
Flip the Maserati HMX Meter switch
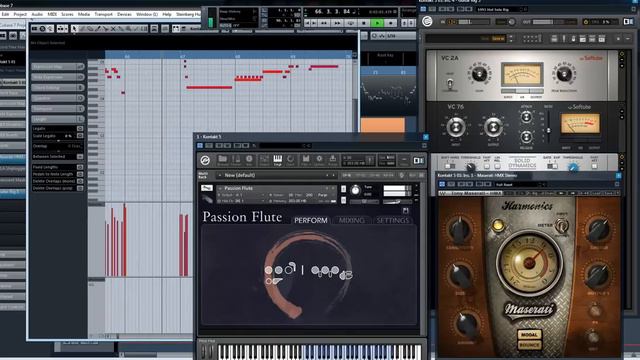[561, 226]
